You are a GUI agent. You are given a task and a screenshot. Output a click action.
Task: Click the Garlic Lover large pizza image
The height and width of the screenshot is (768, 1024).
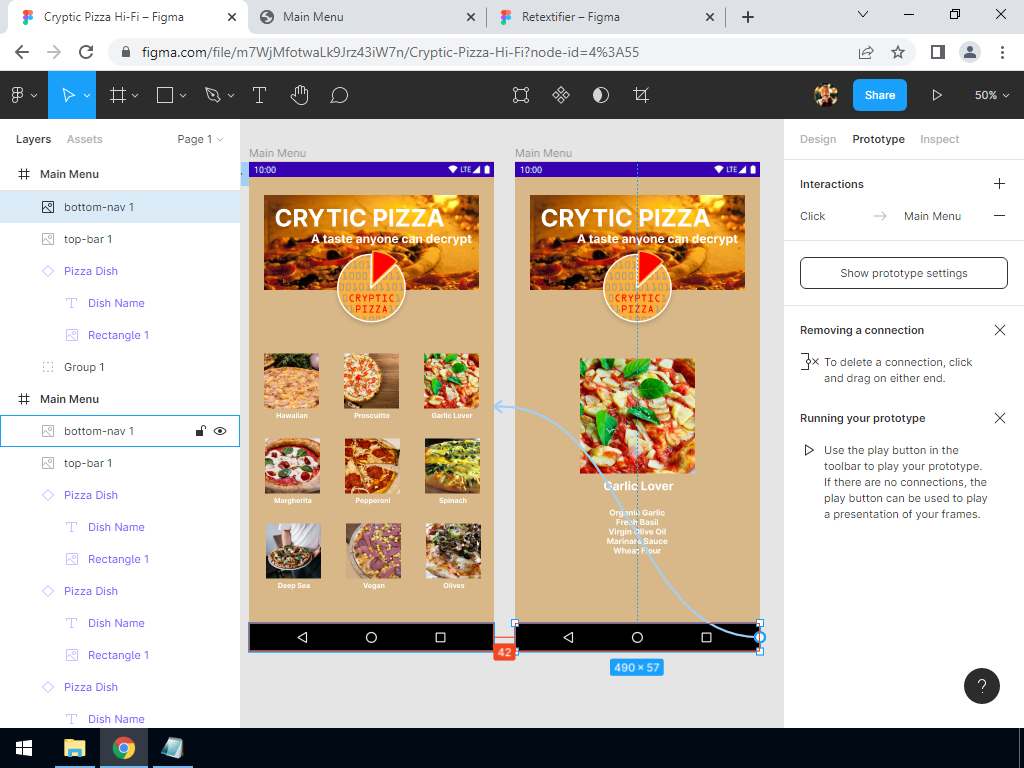click(x=637, y=416)
